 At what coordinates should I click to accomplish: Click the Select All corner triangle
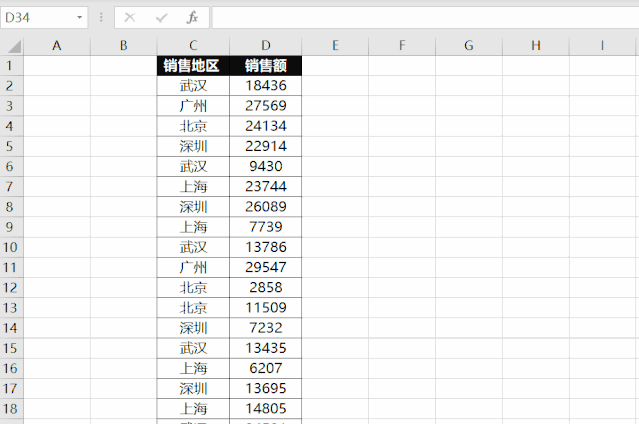(x=14, y=46)
